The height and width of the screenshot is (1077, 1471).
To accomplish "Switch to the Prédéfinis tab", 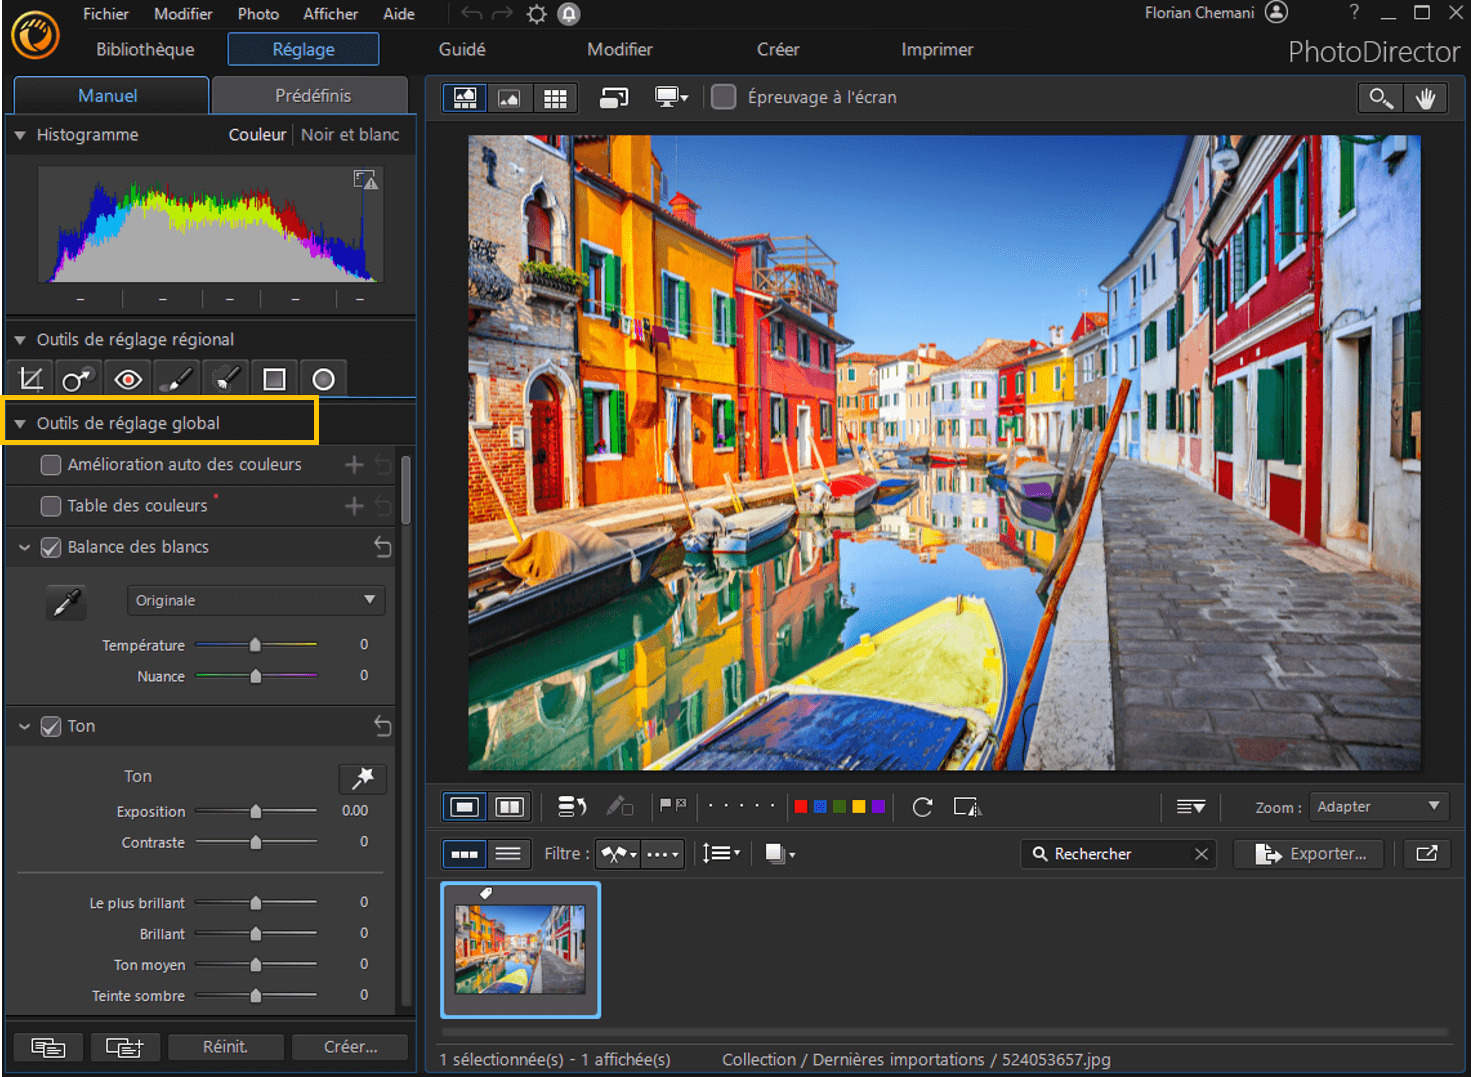I will click(x=310, y=95).
